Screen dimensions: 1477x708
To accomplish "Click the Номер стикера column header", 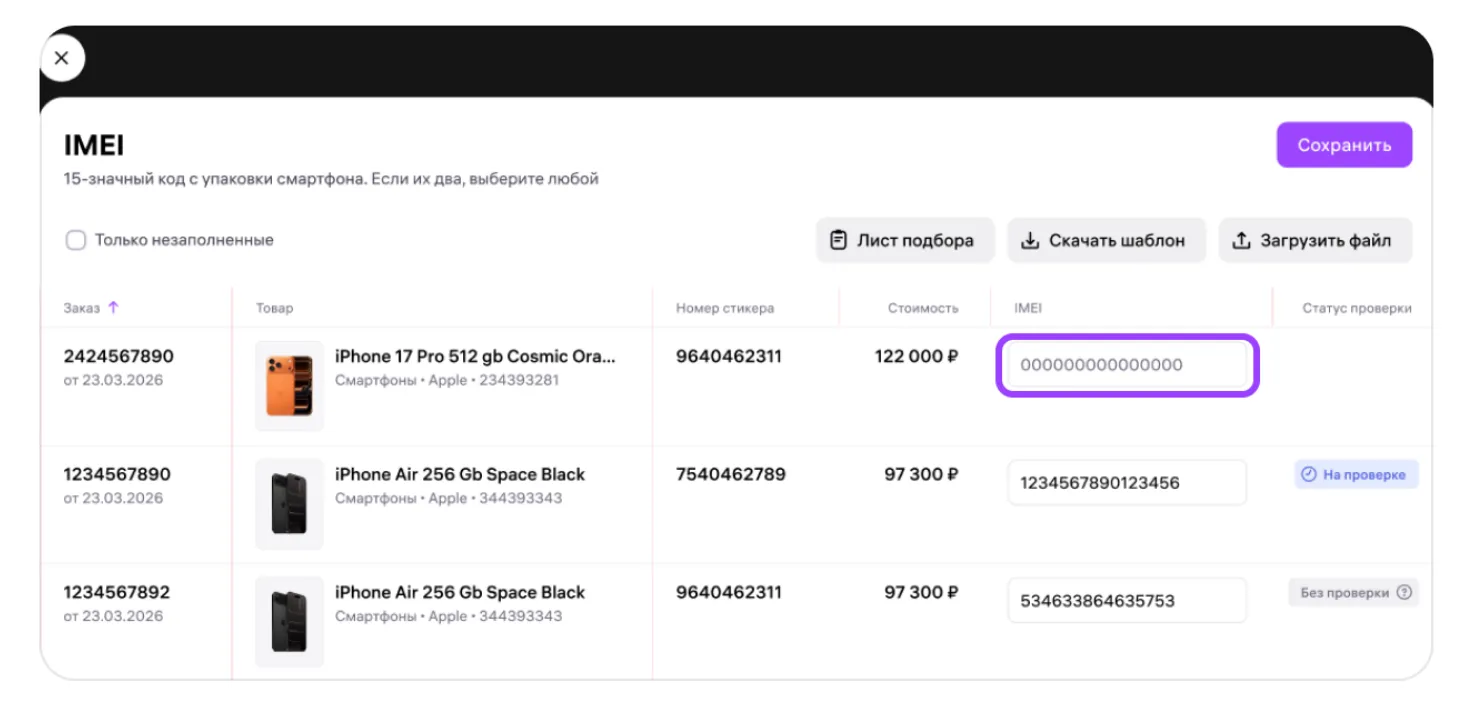I will coord(724,308).
